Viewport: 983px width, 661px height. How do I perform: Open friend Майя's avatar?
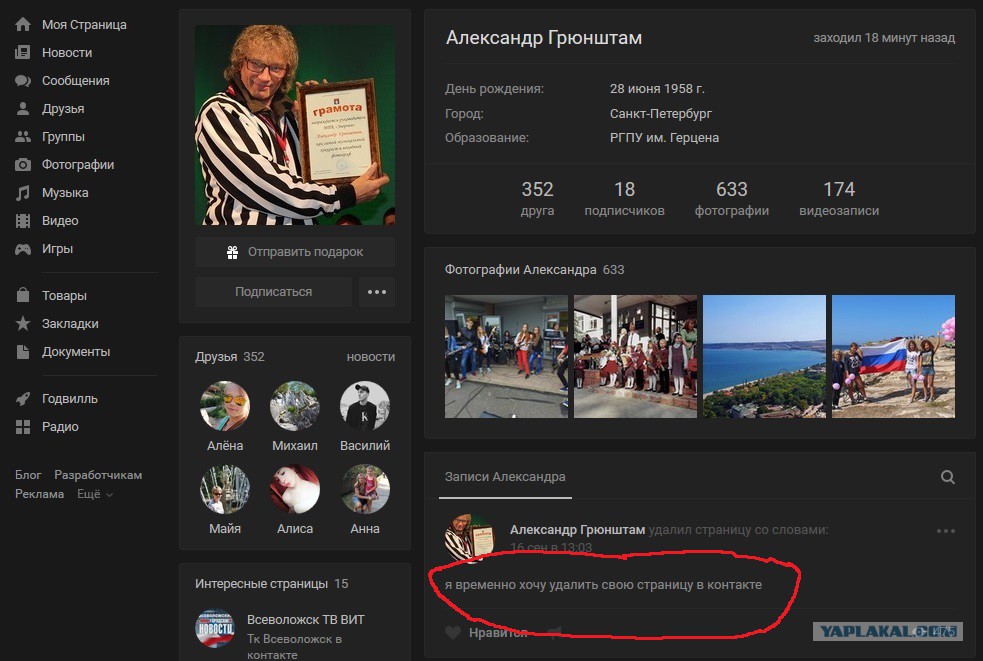pyautogui.click(x=225, y=489)
